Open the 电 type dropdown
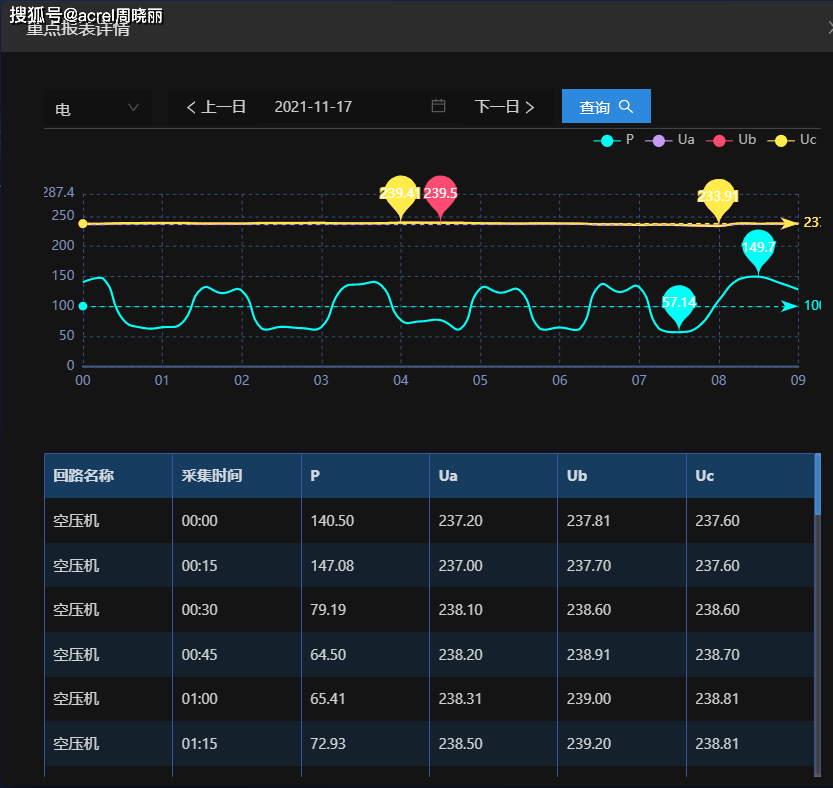Viewport: 833px width, 788px height. click(x=97, y=108)
